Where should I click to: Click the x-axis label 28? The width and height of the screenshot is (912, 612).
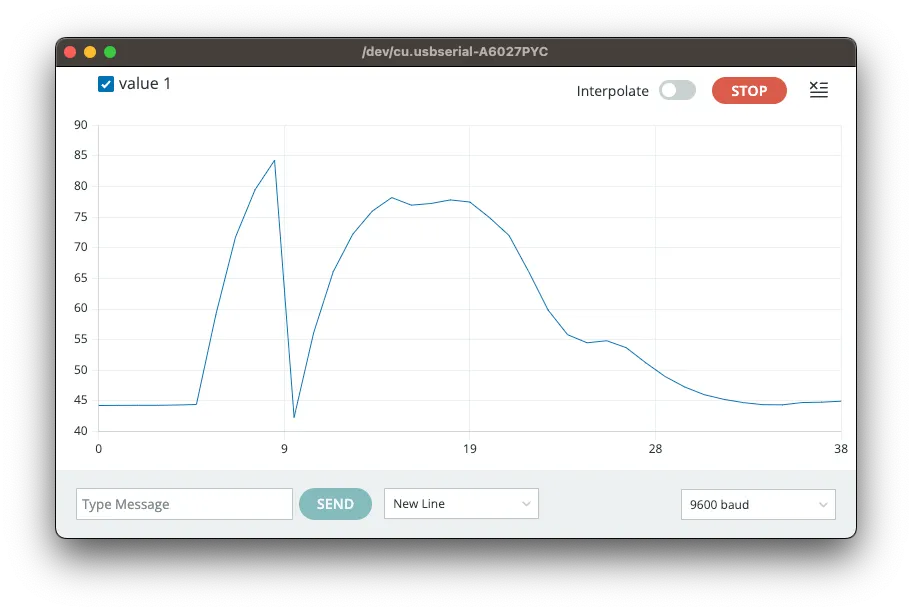(x=655, y=449)
